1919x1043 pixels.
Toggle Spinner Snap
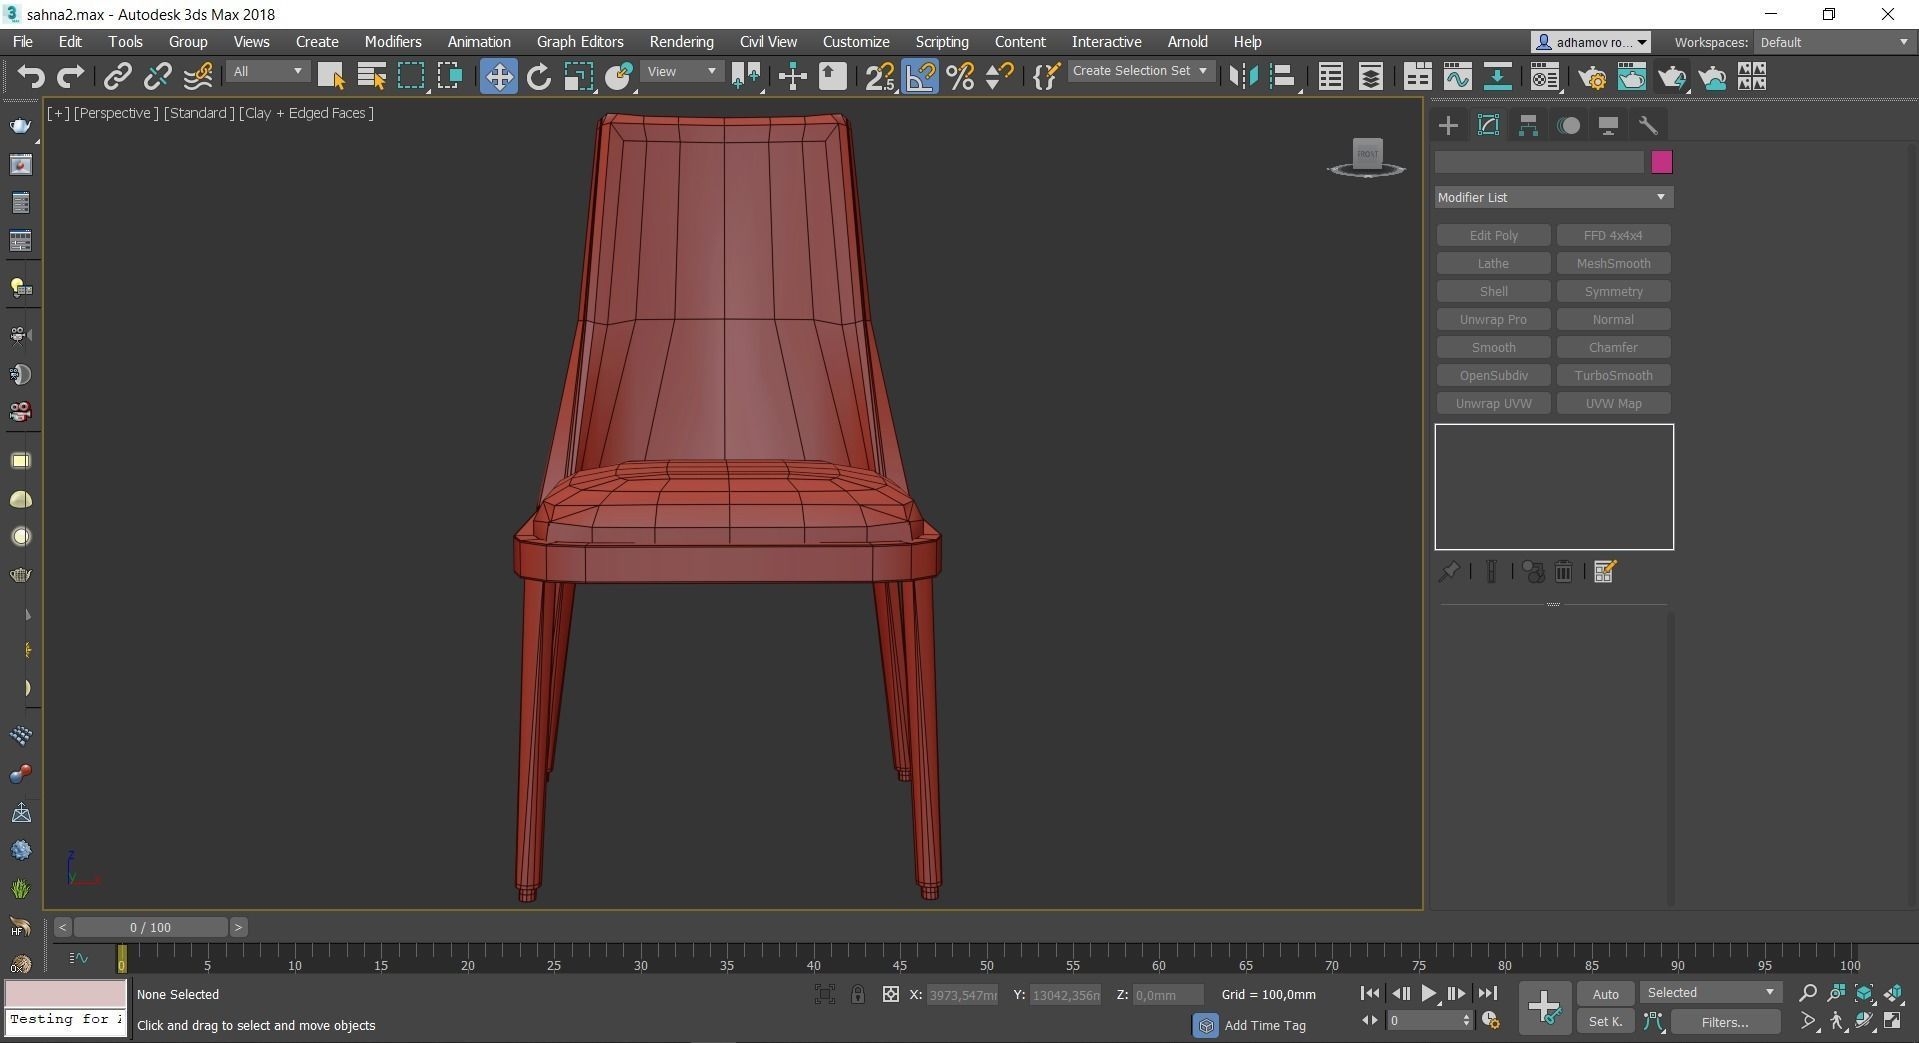tap(999, 77)
